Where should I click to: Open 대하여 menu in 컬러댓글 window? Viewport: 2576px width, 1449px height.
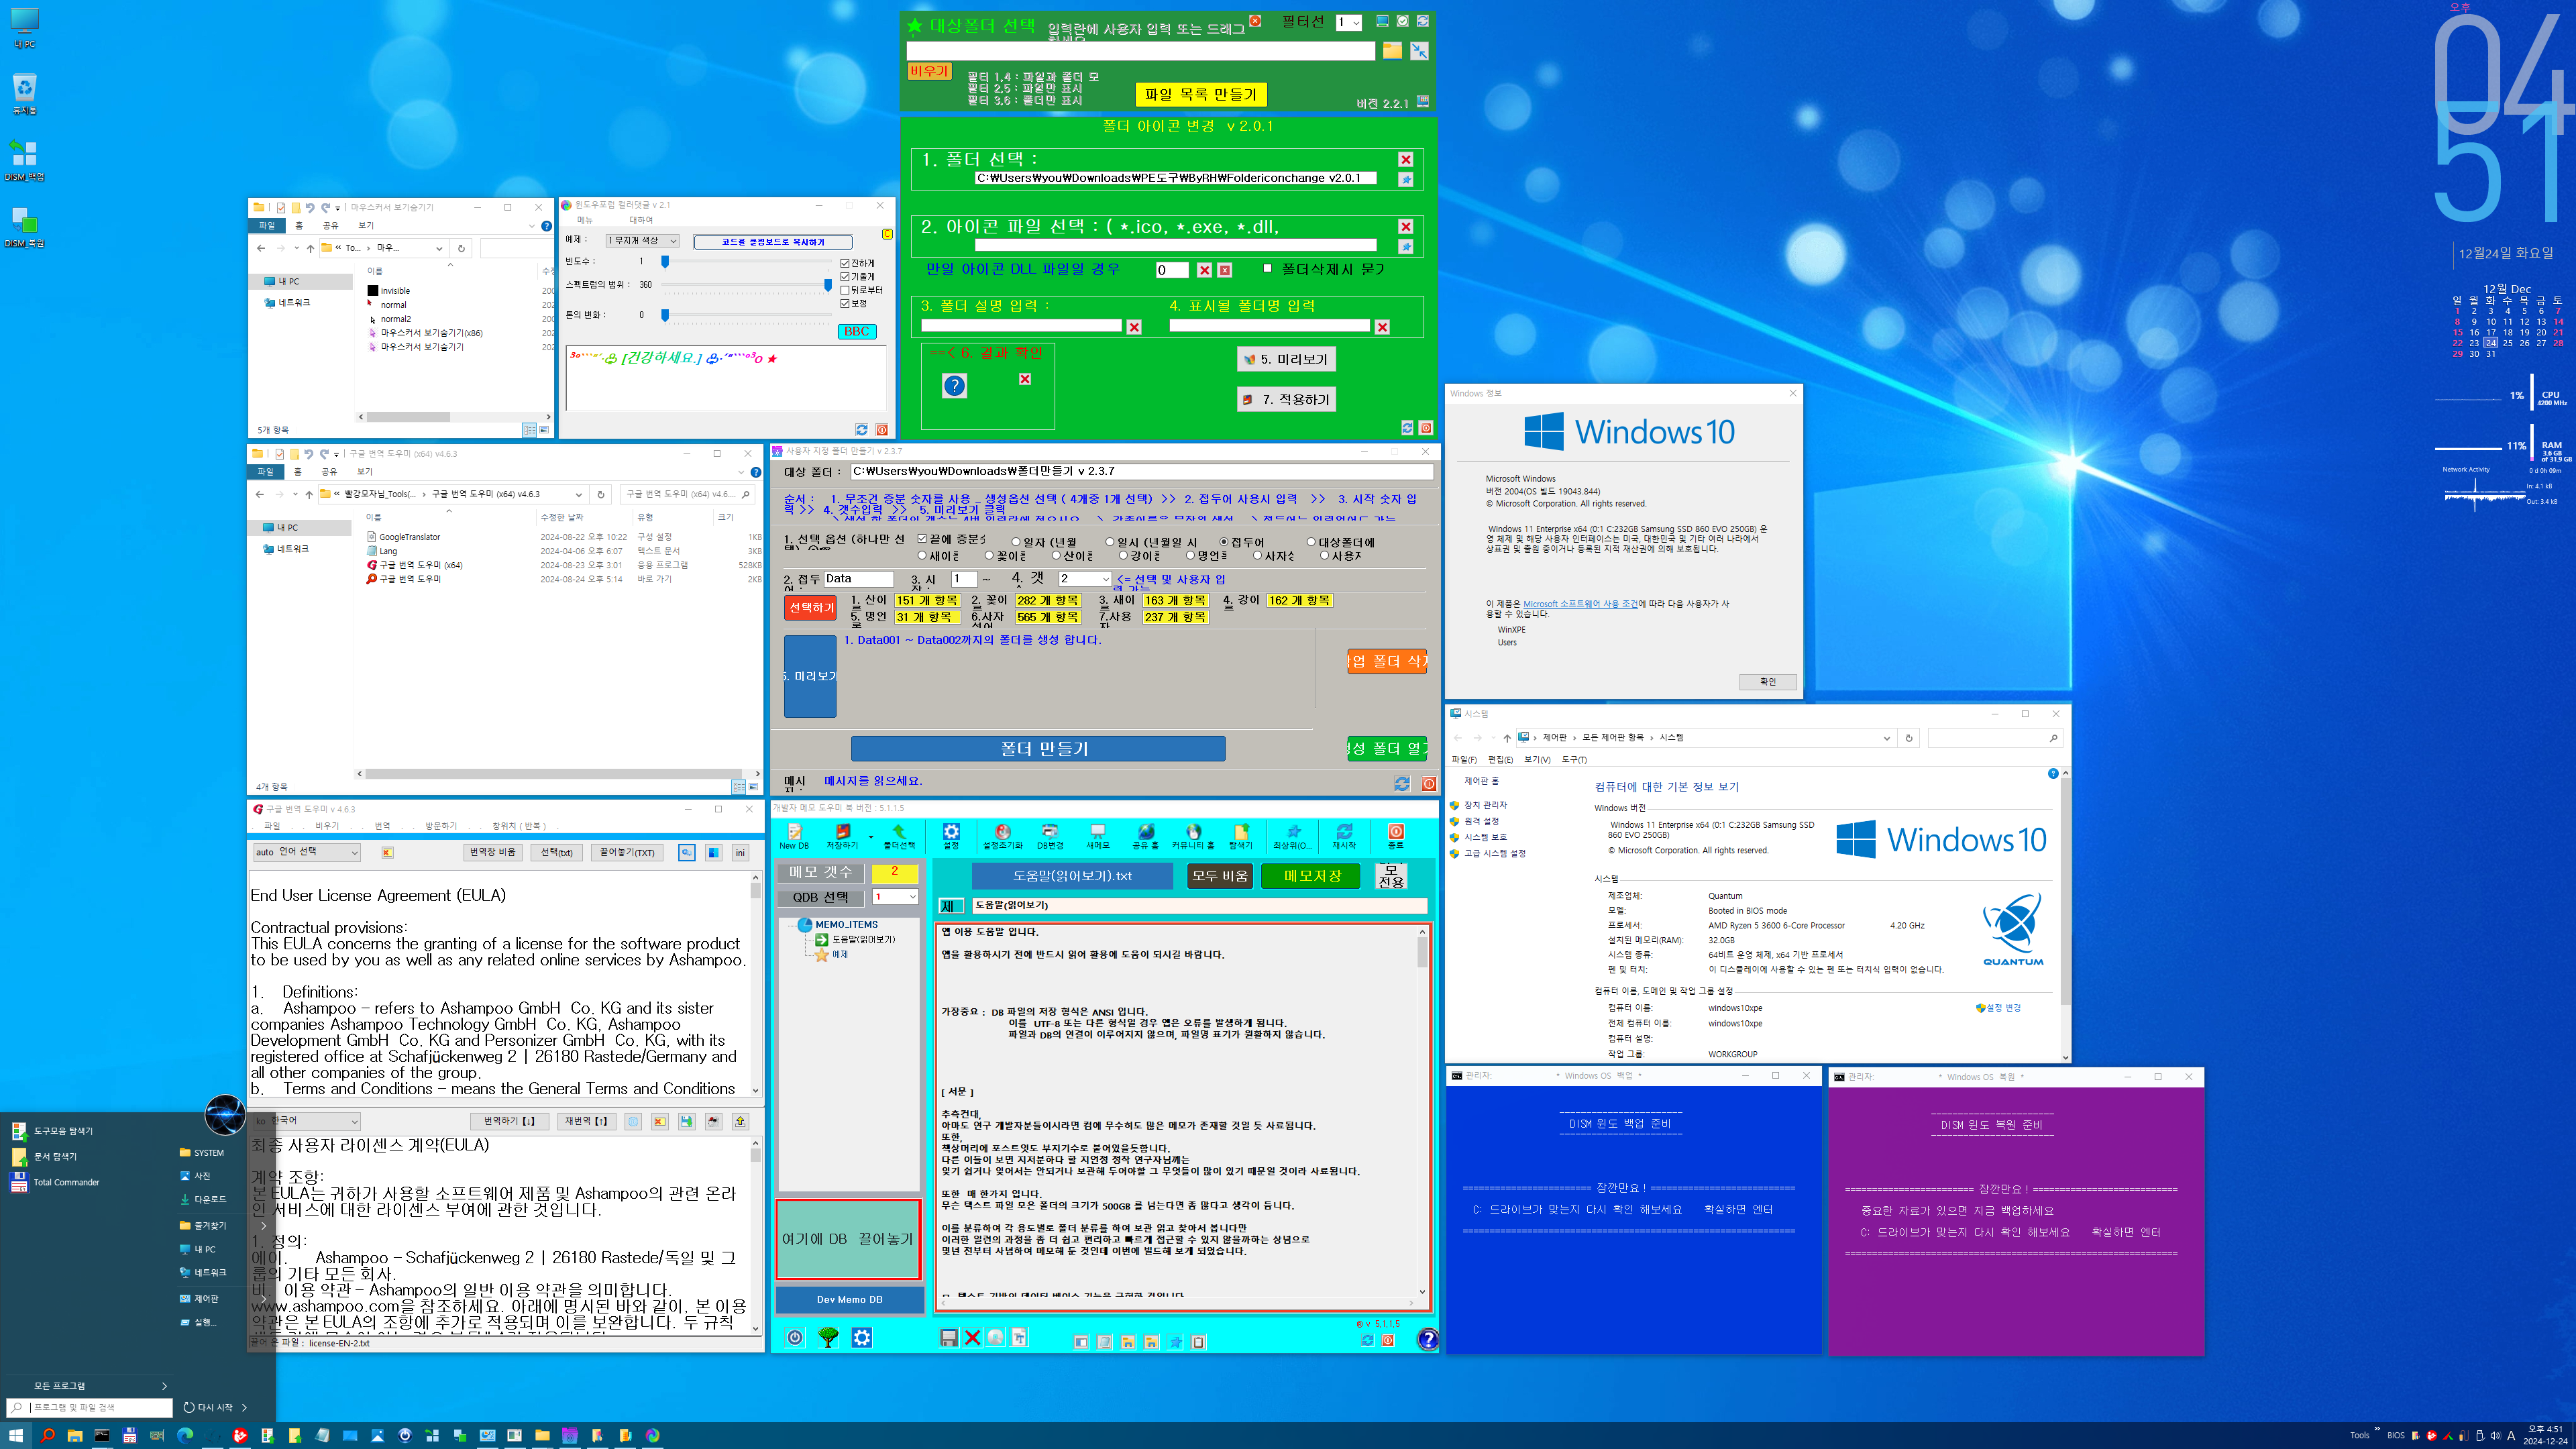tap(641, 220)
